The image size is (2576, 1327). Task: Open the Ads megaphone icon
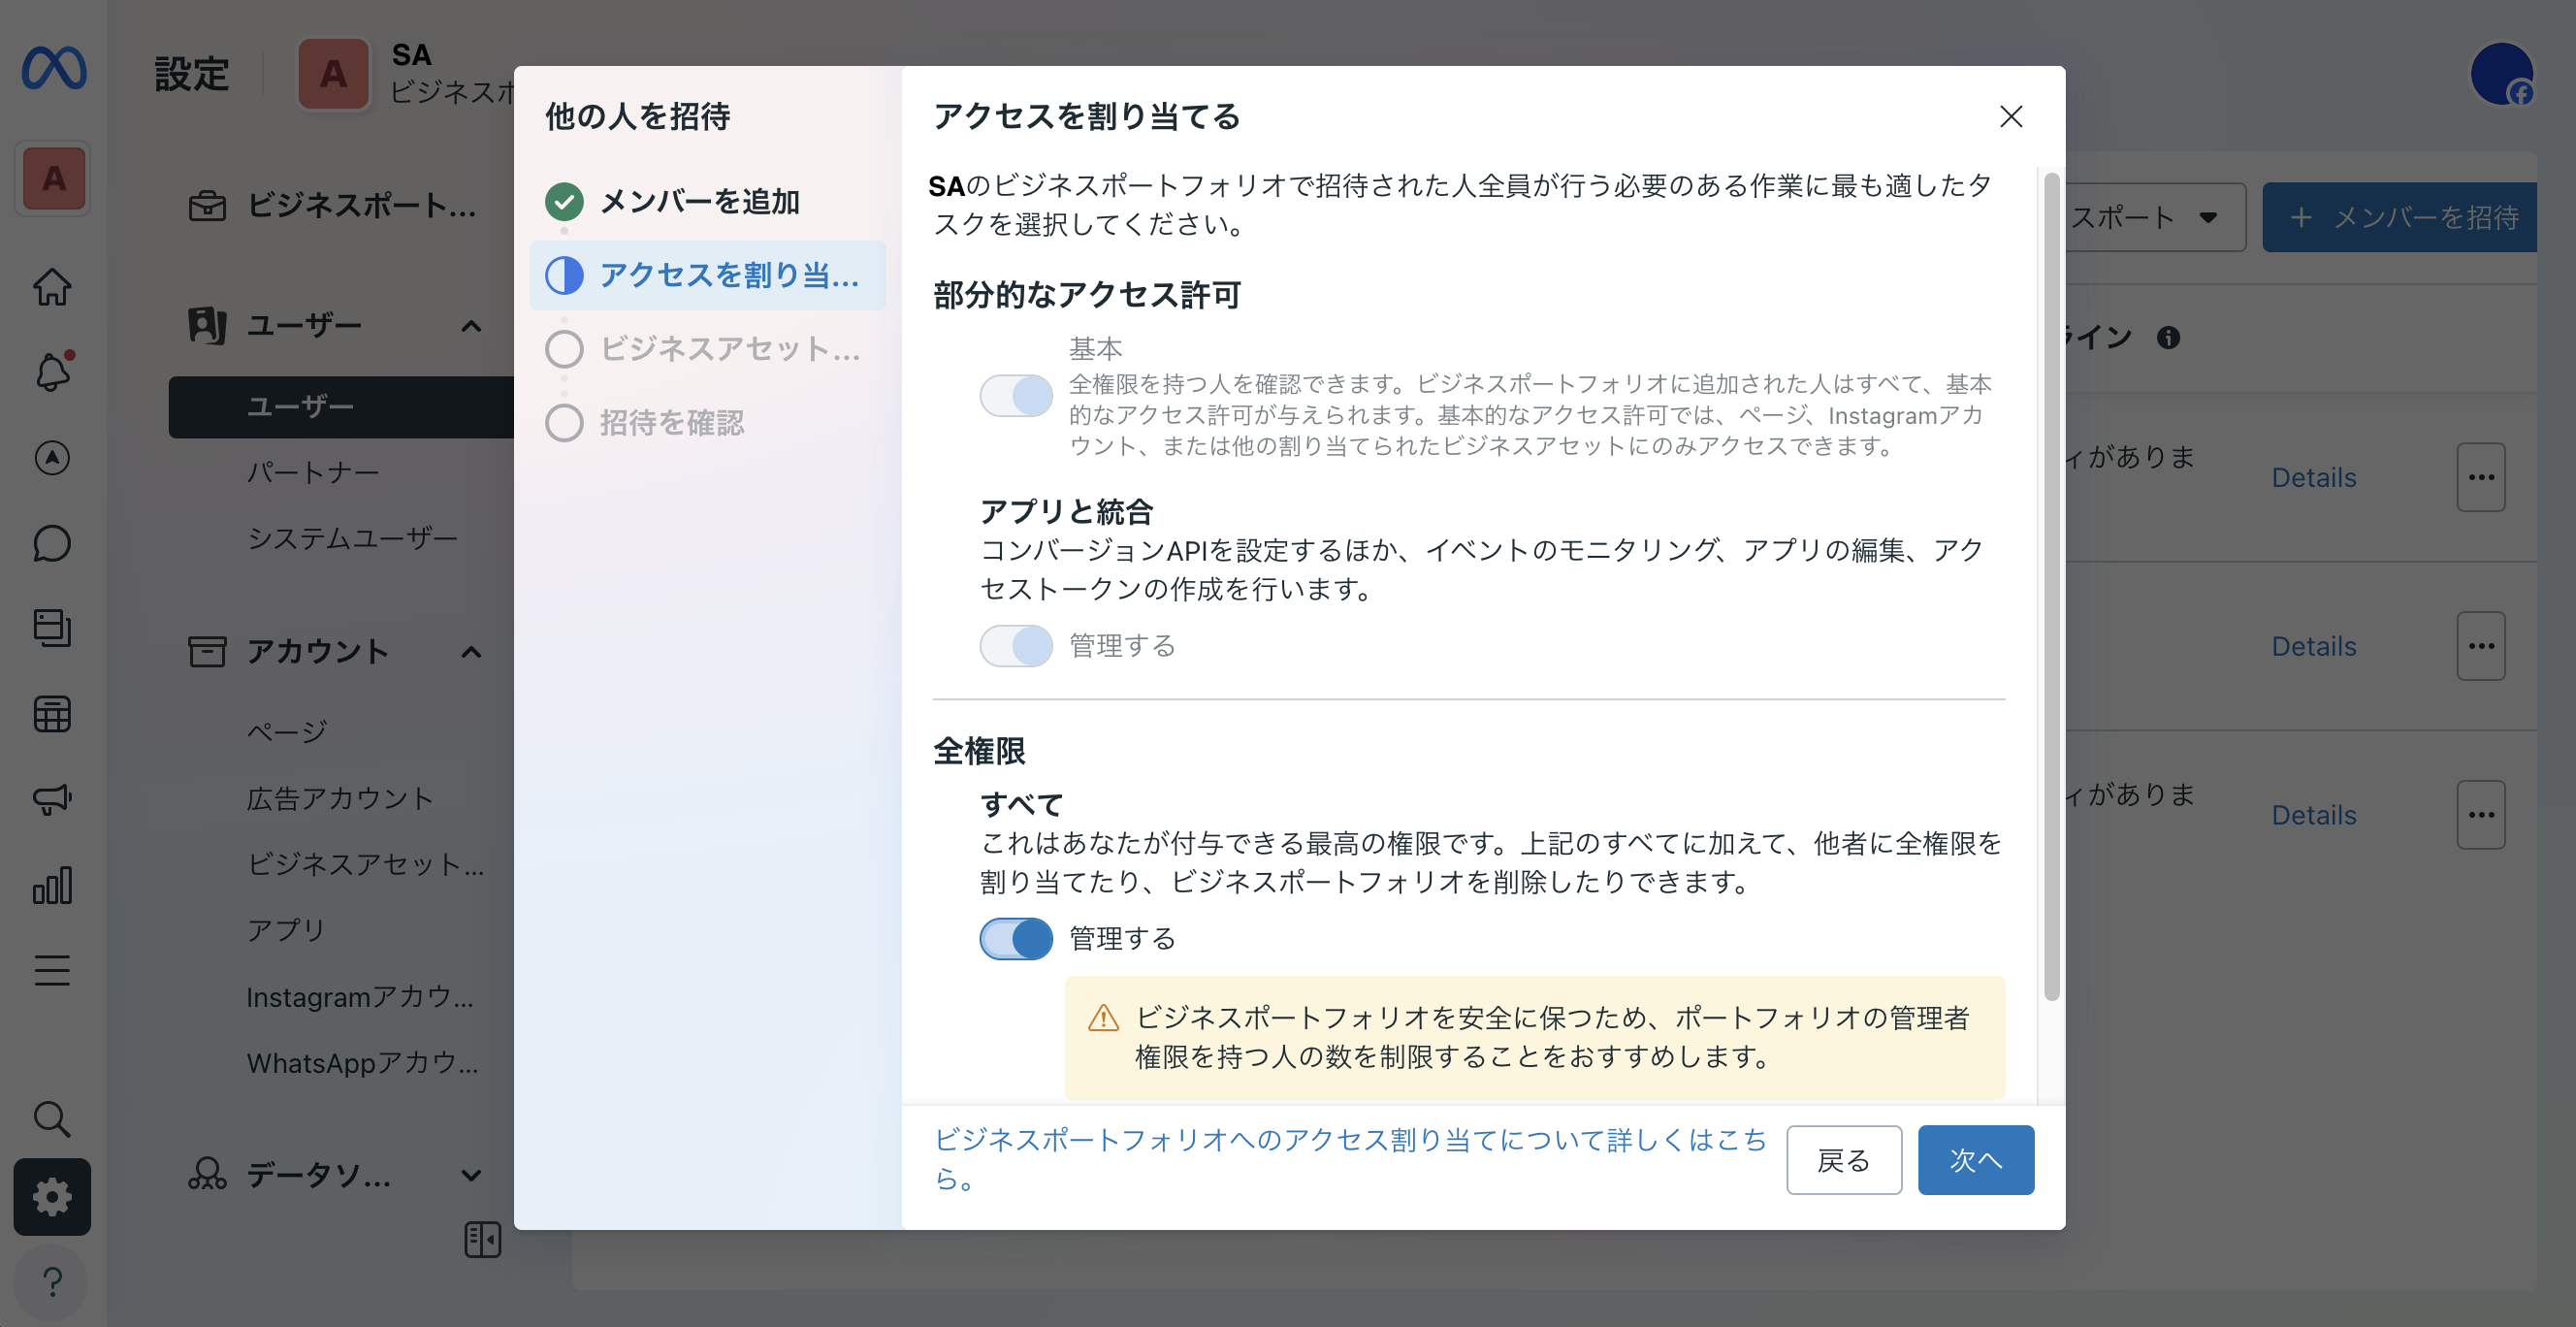click(x=51, y=799)
